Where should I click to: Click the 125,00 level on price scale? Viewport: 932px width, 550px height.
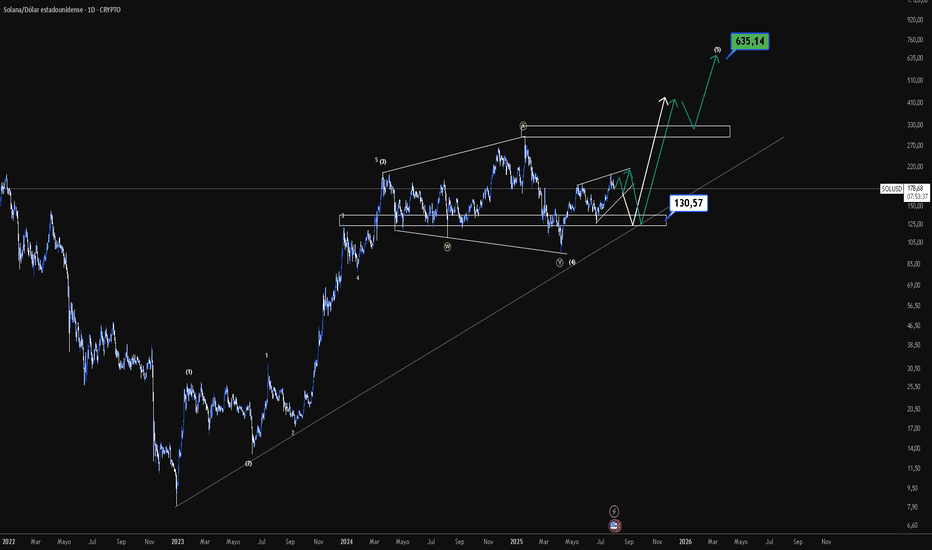(915, 224)
